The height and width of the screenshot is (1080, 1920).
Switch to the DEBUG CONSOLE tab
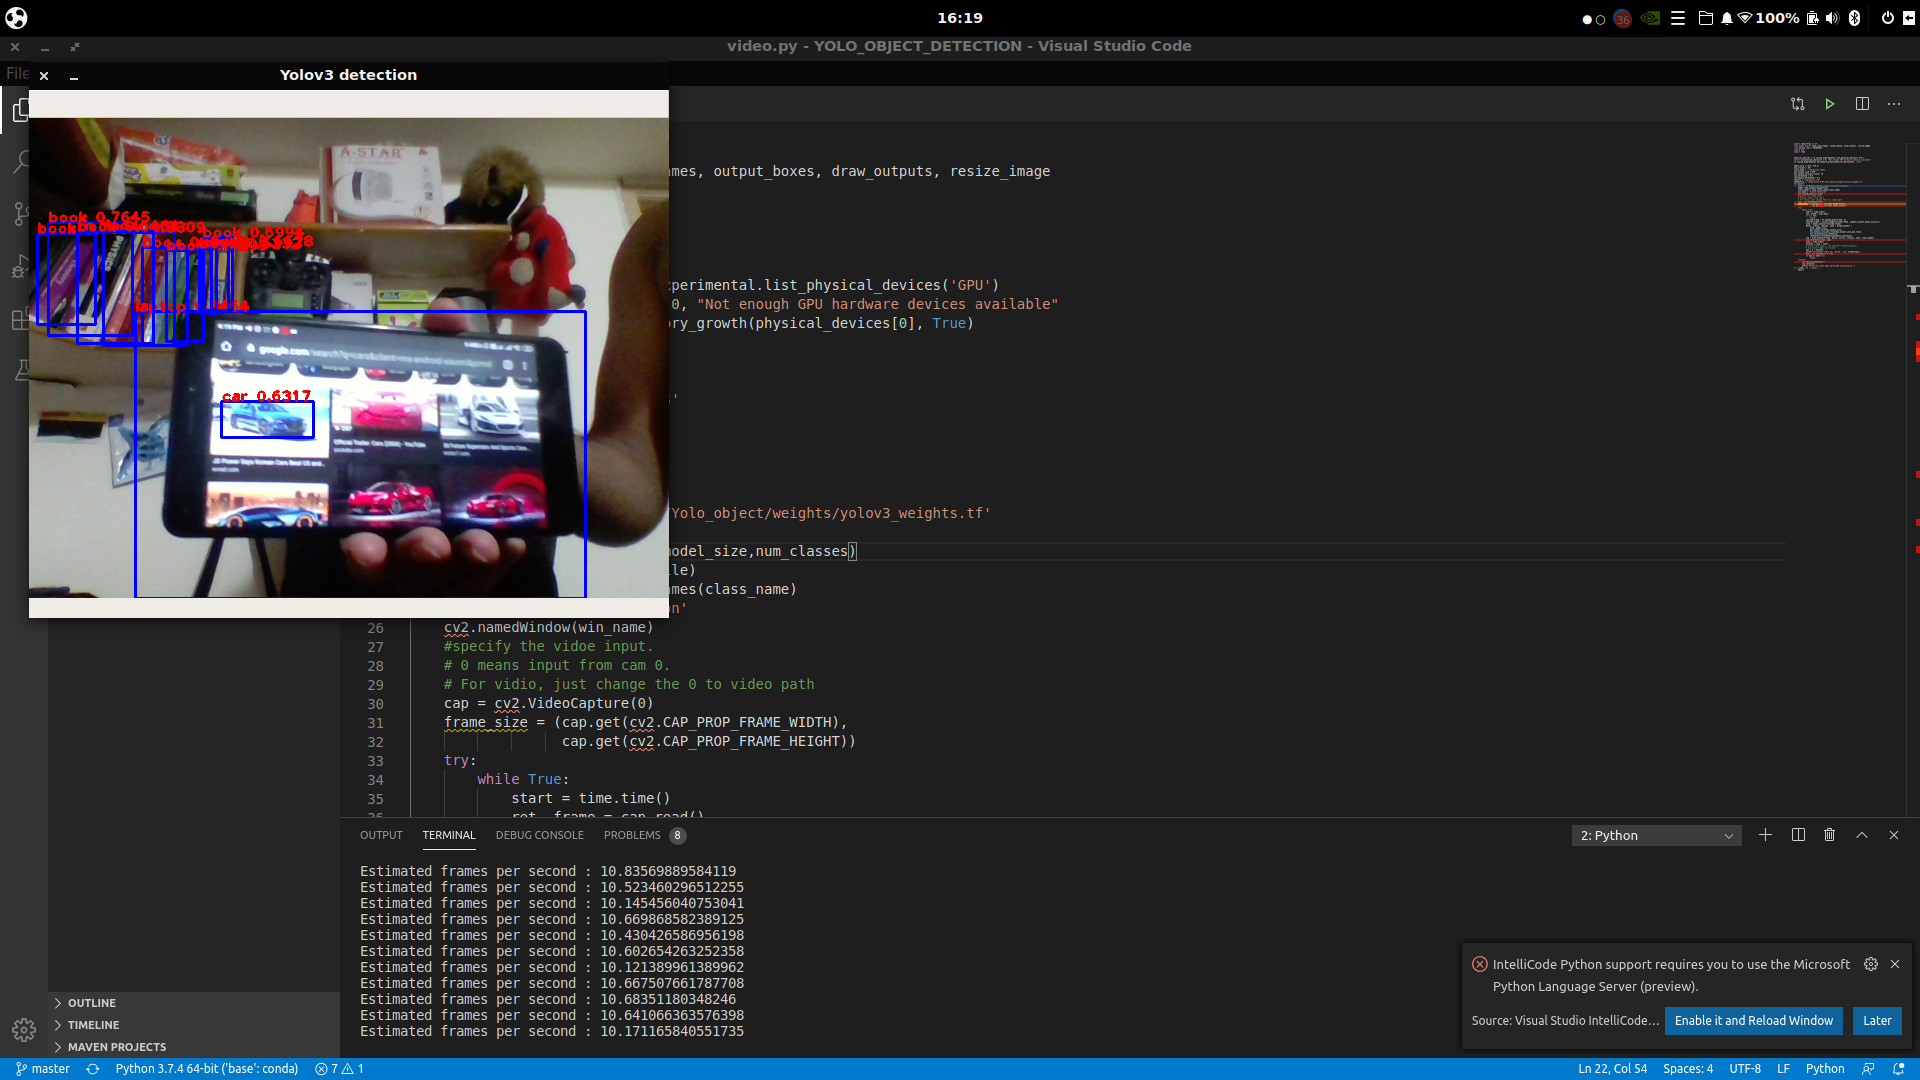(539, 835)
